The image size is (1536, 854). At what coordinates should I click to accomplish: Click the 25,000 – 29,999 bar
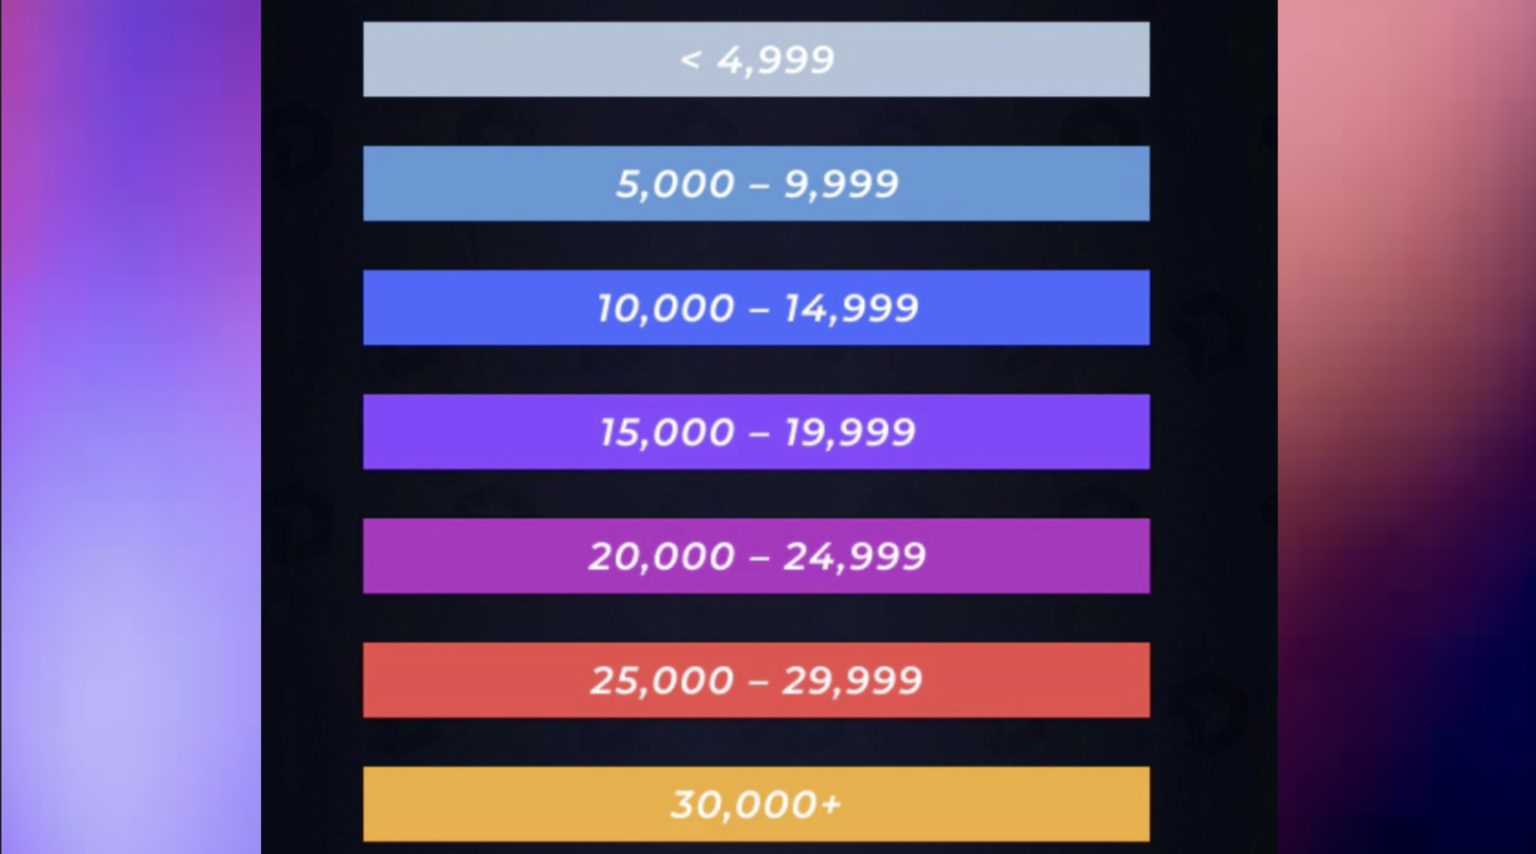(x=756, y=680)
